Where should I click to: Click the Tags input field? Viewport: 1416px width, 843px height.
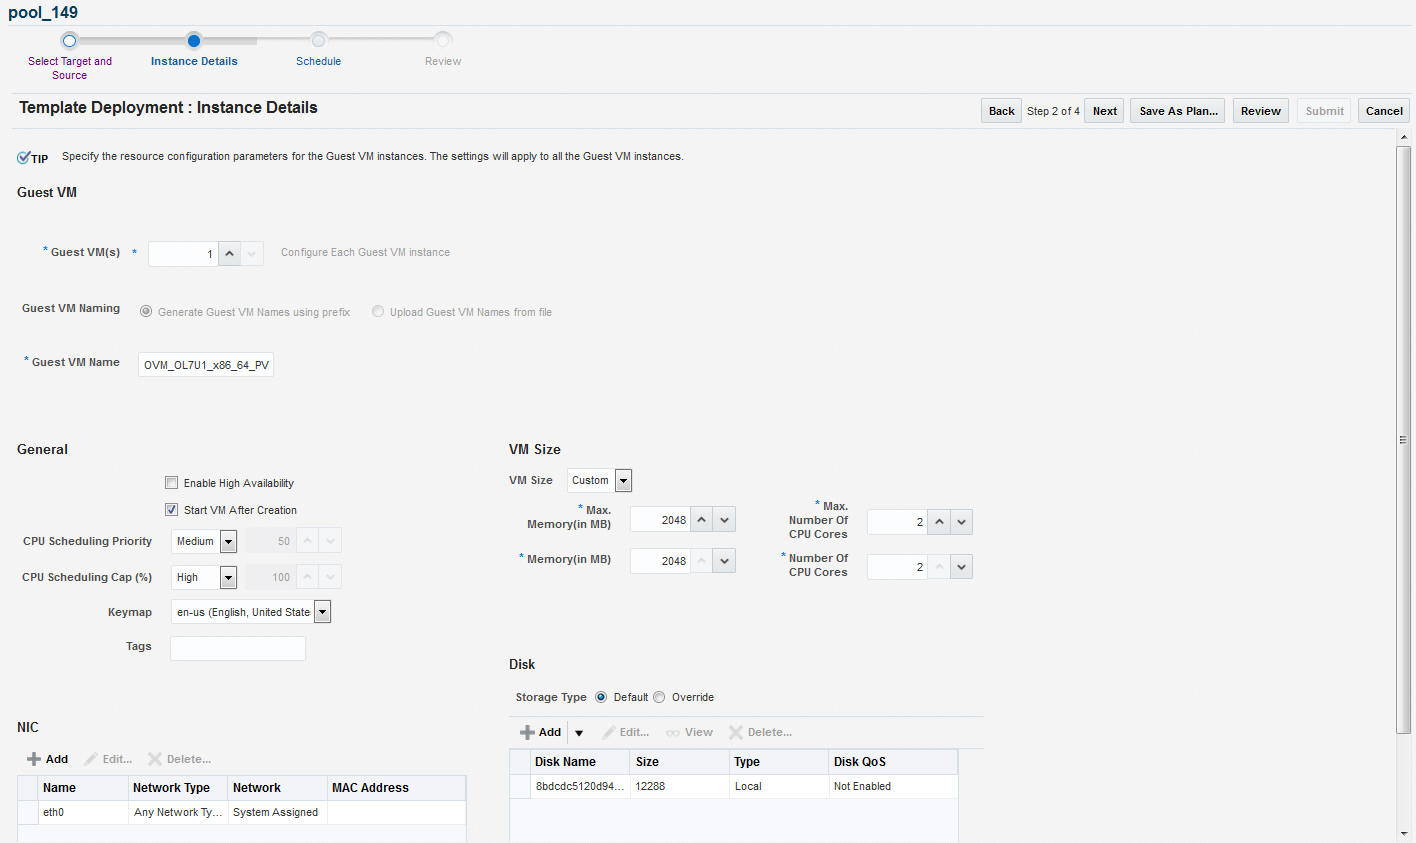pyautogui.click(x=238, y=648)
